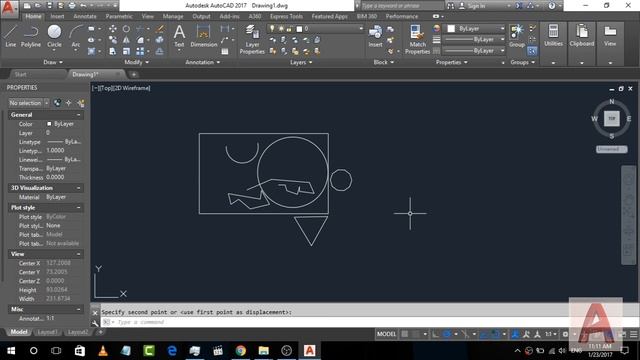Click the Save icon in quick access toolbar
This screenshot has width=640, height=360.
pyautogui.click(x=49, y=6)
